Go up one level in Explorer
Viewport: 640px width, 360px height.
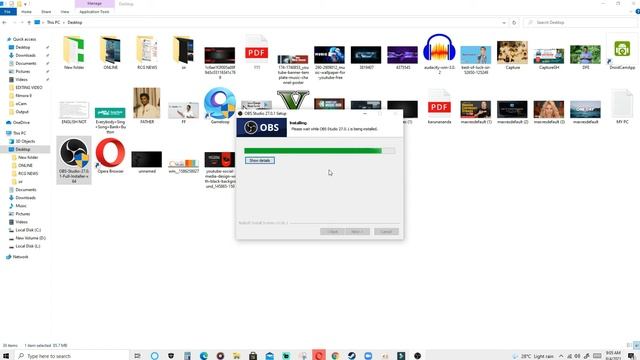pyautogui.click(x=29, y=22)
